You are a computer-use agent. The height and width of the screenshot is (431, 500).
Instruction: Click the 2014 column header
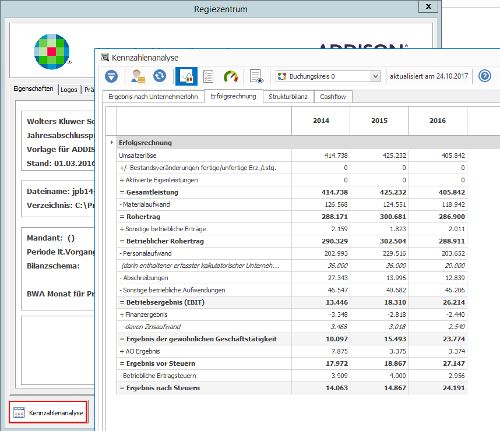[x=321, y=121]
